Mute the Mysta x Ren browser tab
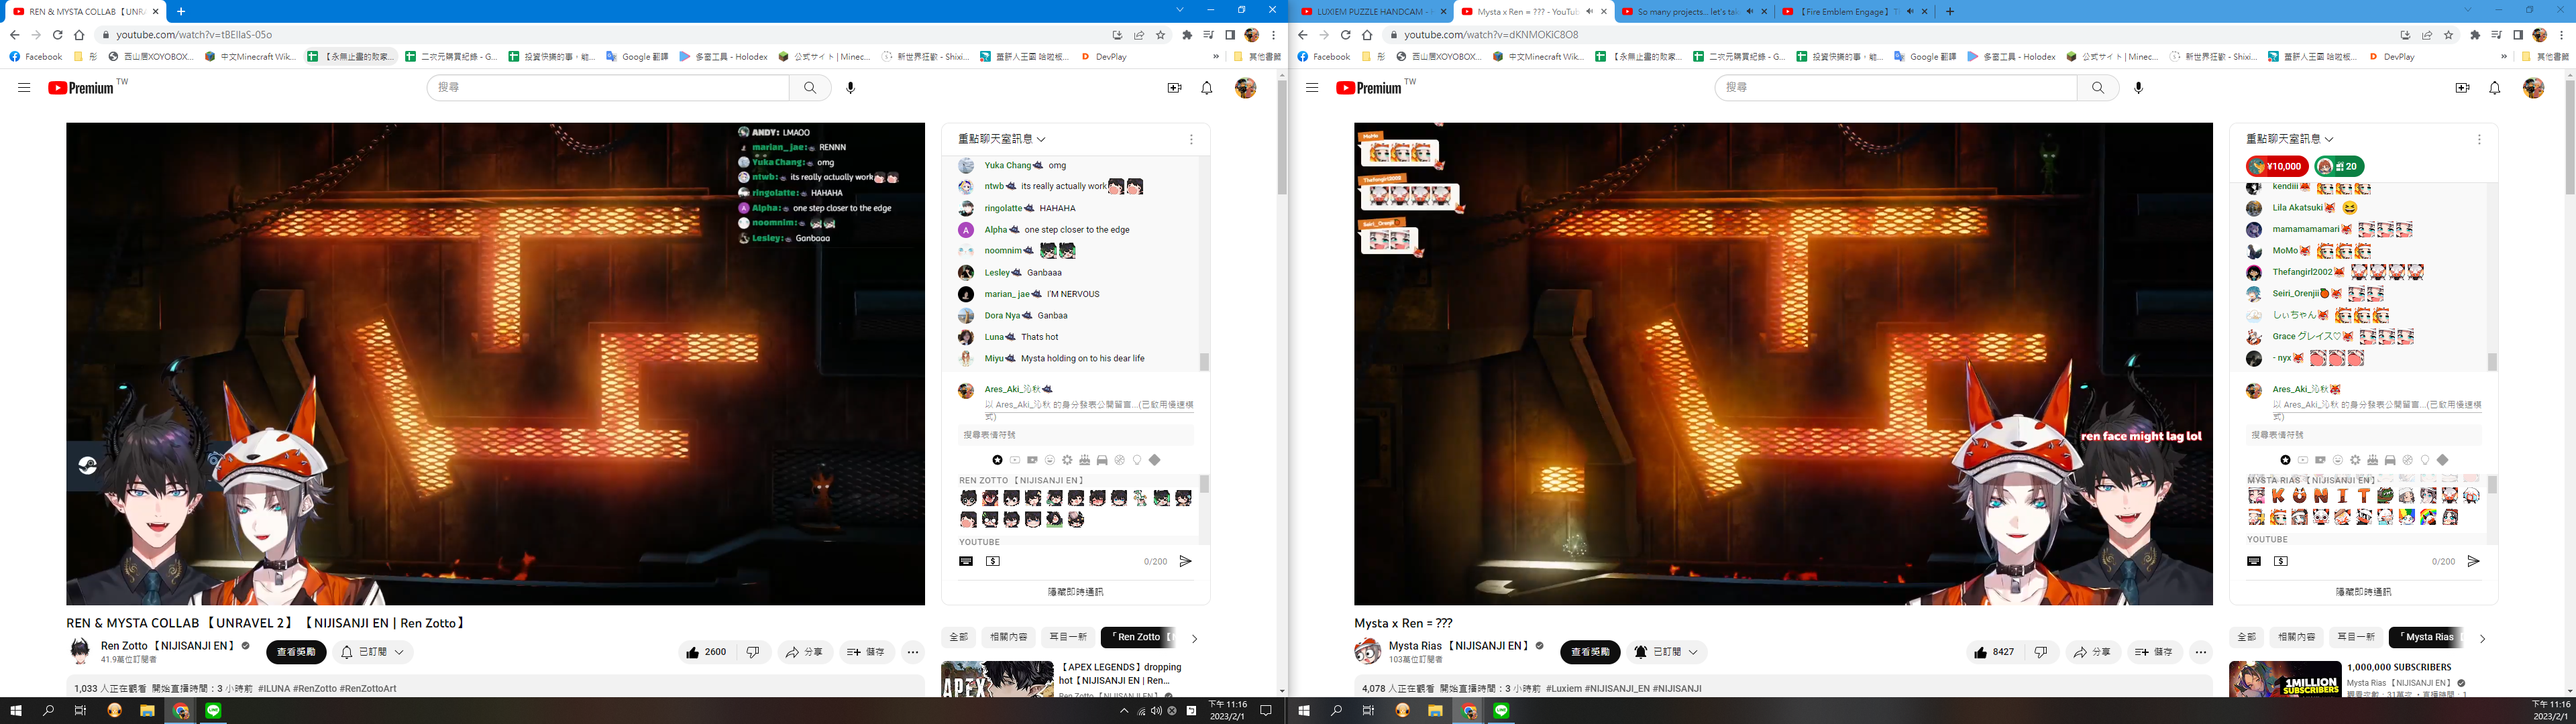The height and width of the screenshot is (724, 2576). pyautogui.click(x=1590, y=12)
